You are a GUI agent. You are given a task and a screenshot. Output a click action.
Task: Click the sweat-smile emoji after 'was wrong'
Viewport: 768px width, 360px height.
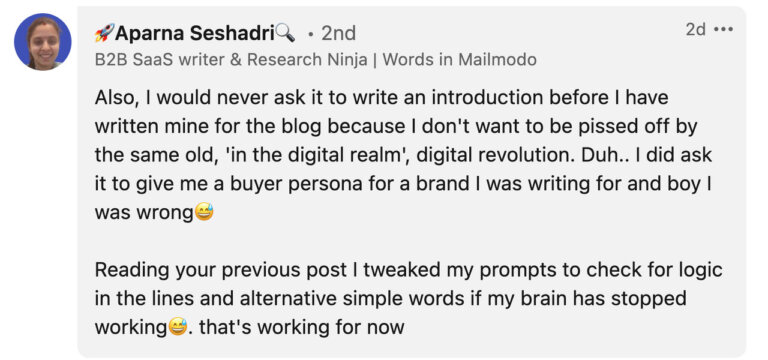[x=204, y=213]
